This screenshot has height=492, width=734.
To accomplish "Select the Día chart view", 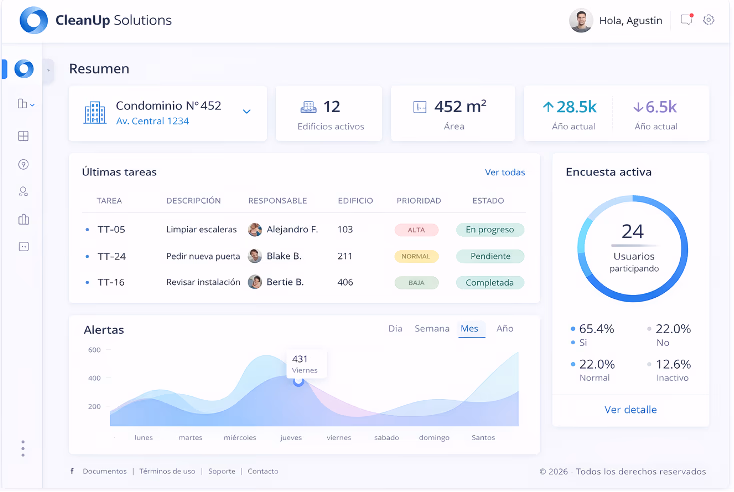I will point(395,328).
